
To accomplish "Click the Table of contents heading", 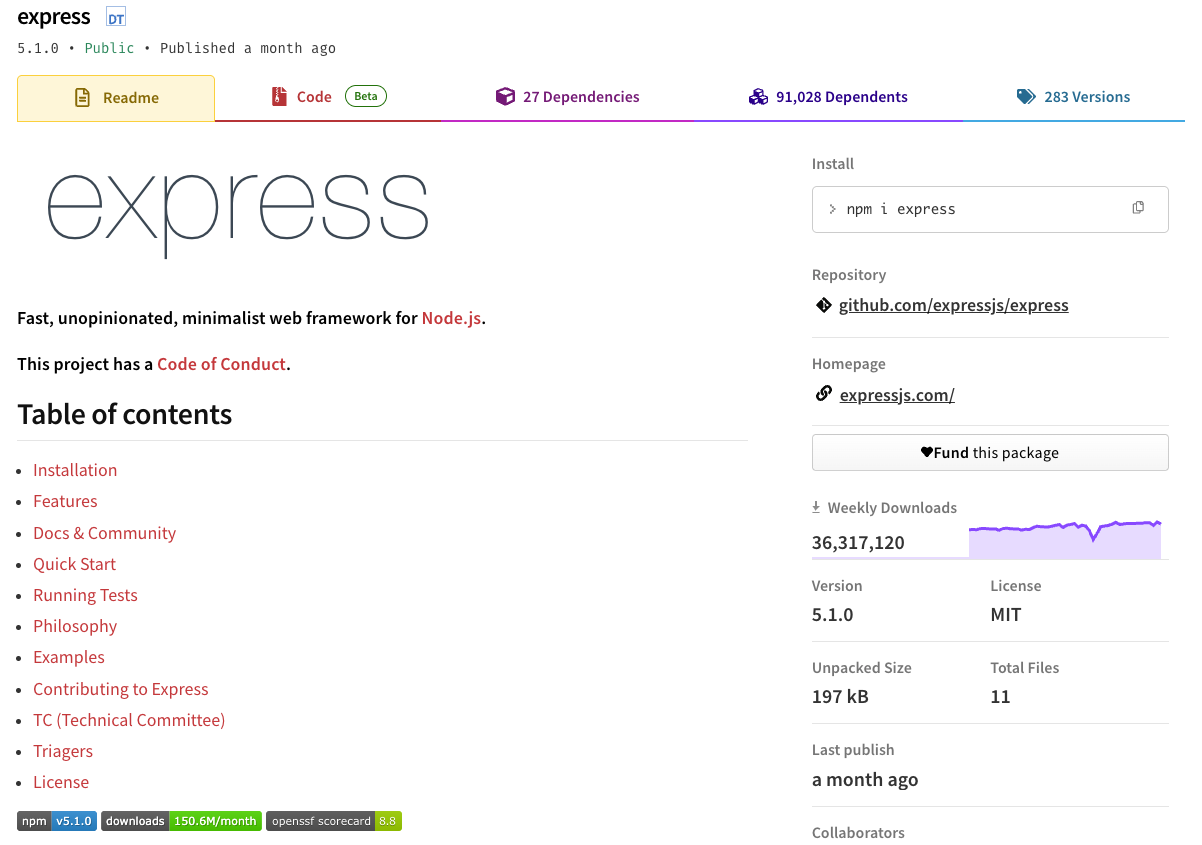I will [x=125, y=414].
